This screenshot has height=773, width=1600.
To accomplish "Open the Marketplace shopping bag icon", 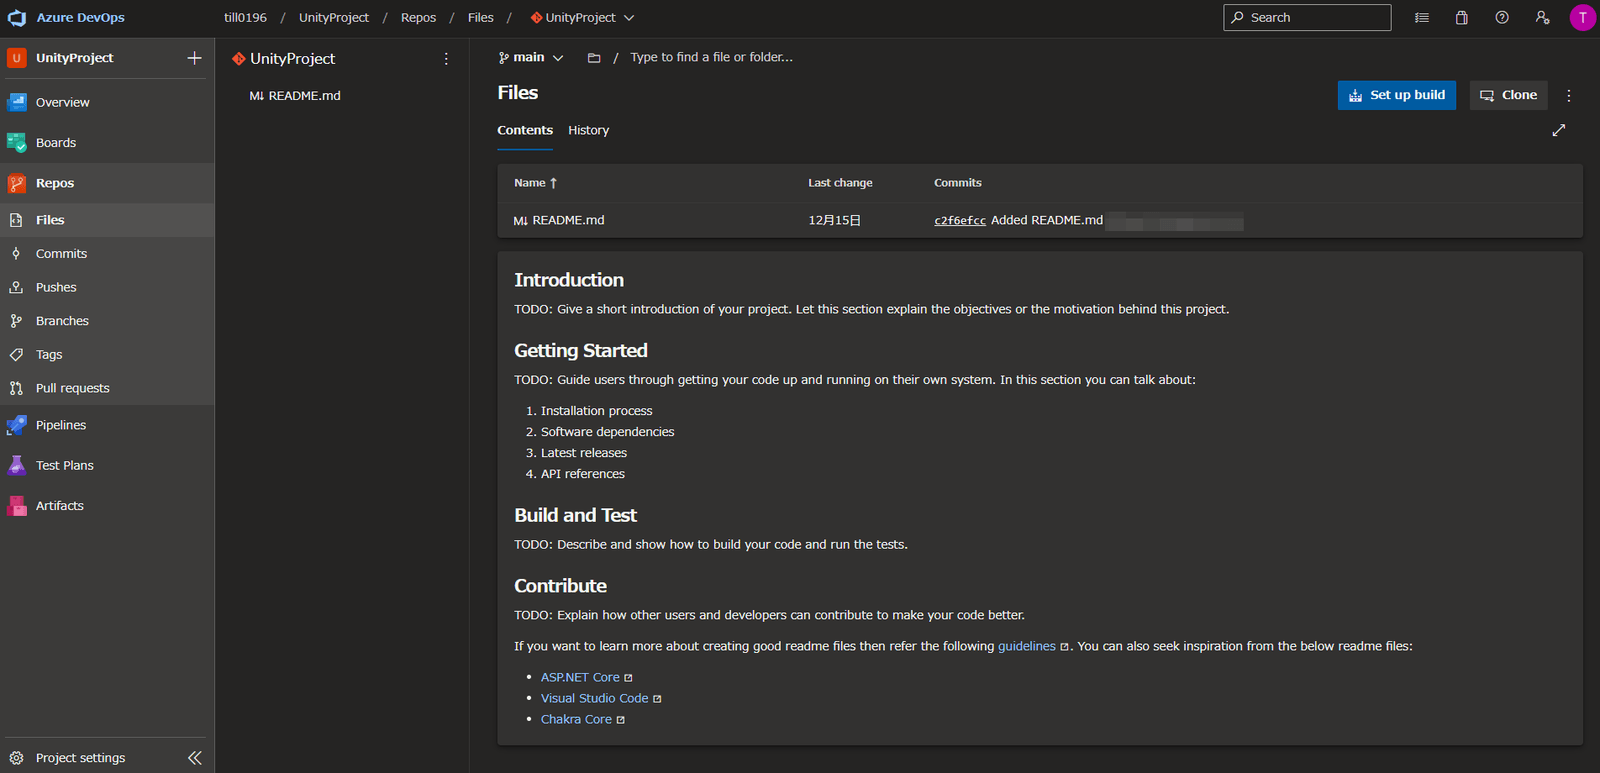I will pyautogui.click(x=1461, y=18).
